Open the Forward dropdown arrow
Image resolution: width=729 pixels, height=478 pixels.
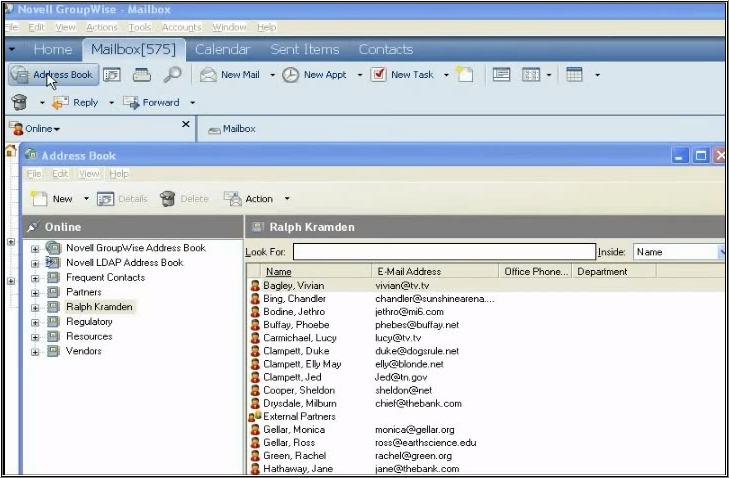pos(192,103)
